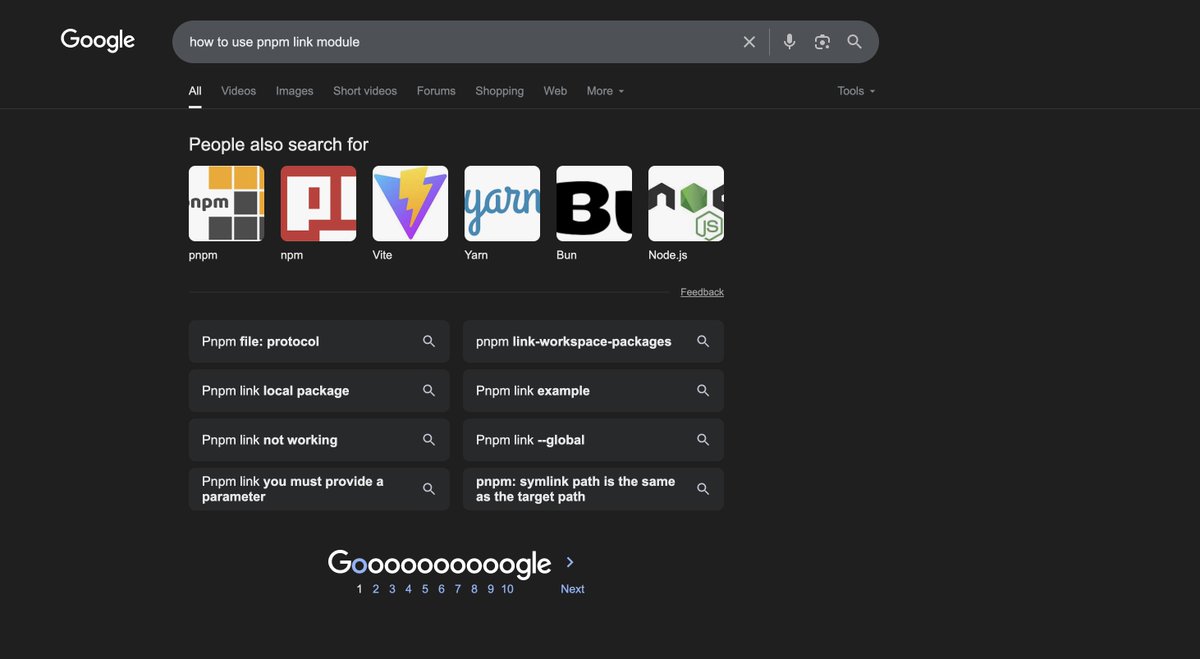Go to results page 2
Screen dimensions: 1200x659
coord(376,589)
